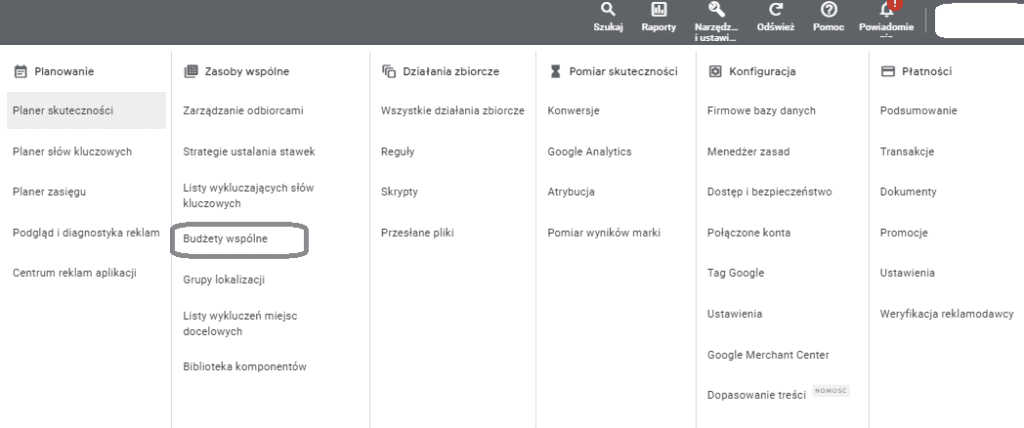Click the Konfiguracja settings icon
This screenshot has height=428, width=1024.
coord(715,71)
